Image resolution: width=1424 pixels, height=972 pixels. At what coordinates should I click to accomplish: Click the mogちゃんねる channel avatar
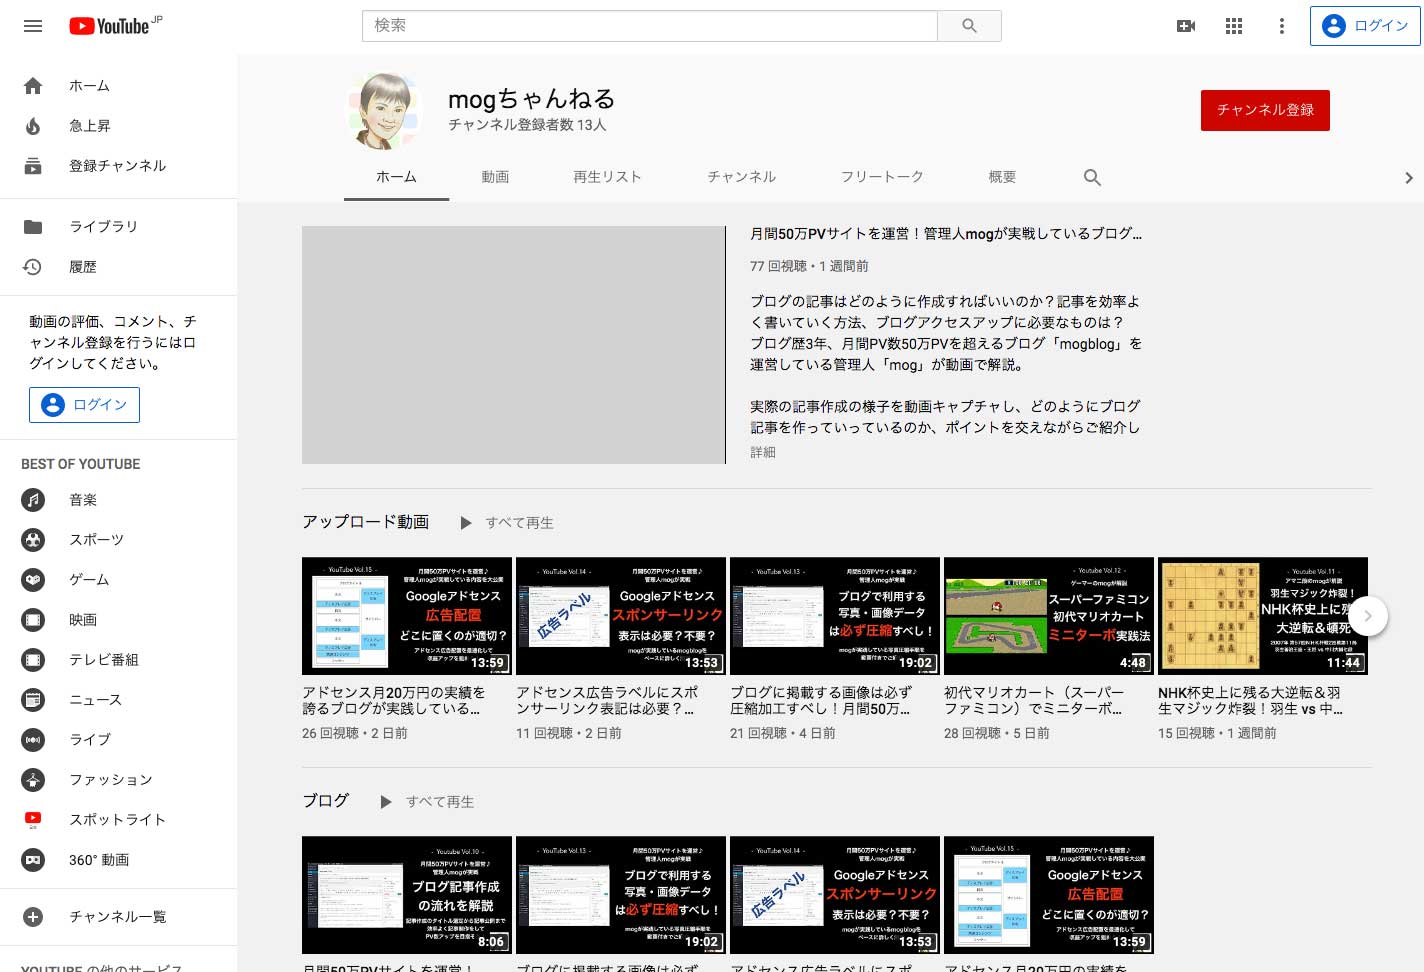coord(384,110)
